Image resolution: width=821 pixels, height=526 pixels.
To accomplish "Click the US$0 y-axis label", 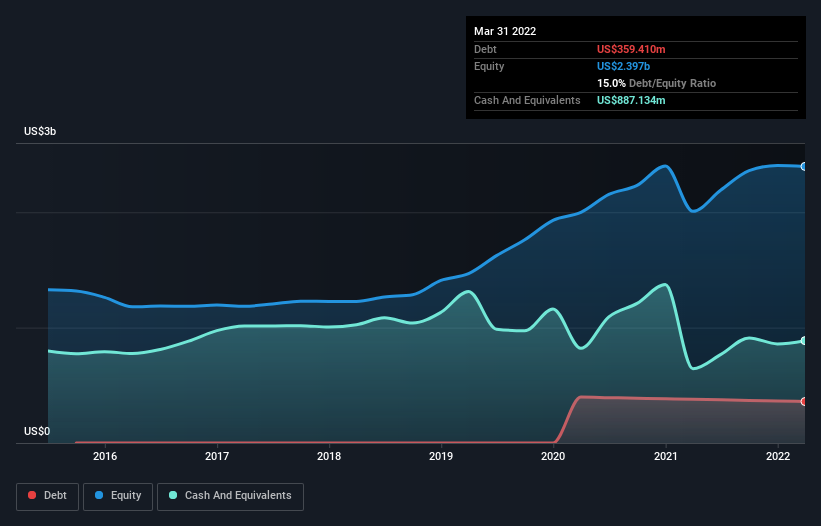I will tap(37, 431).
